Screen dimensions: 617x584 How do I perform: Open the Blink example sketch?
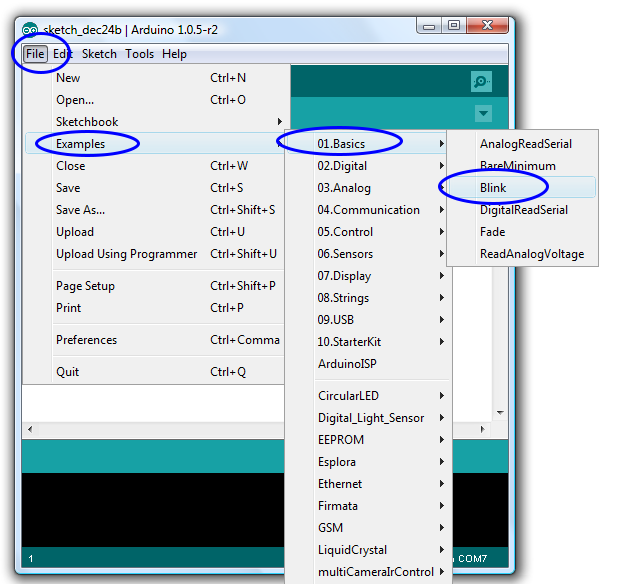point(523,188)
